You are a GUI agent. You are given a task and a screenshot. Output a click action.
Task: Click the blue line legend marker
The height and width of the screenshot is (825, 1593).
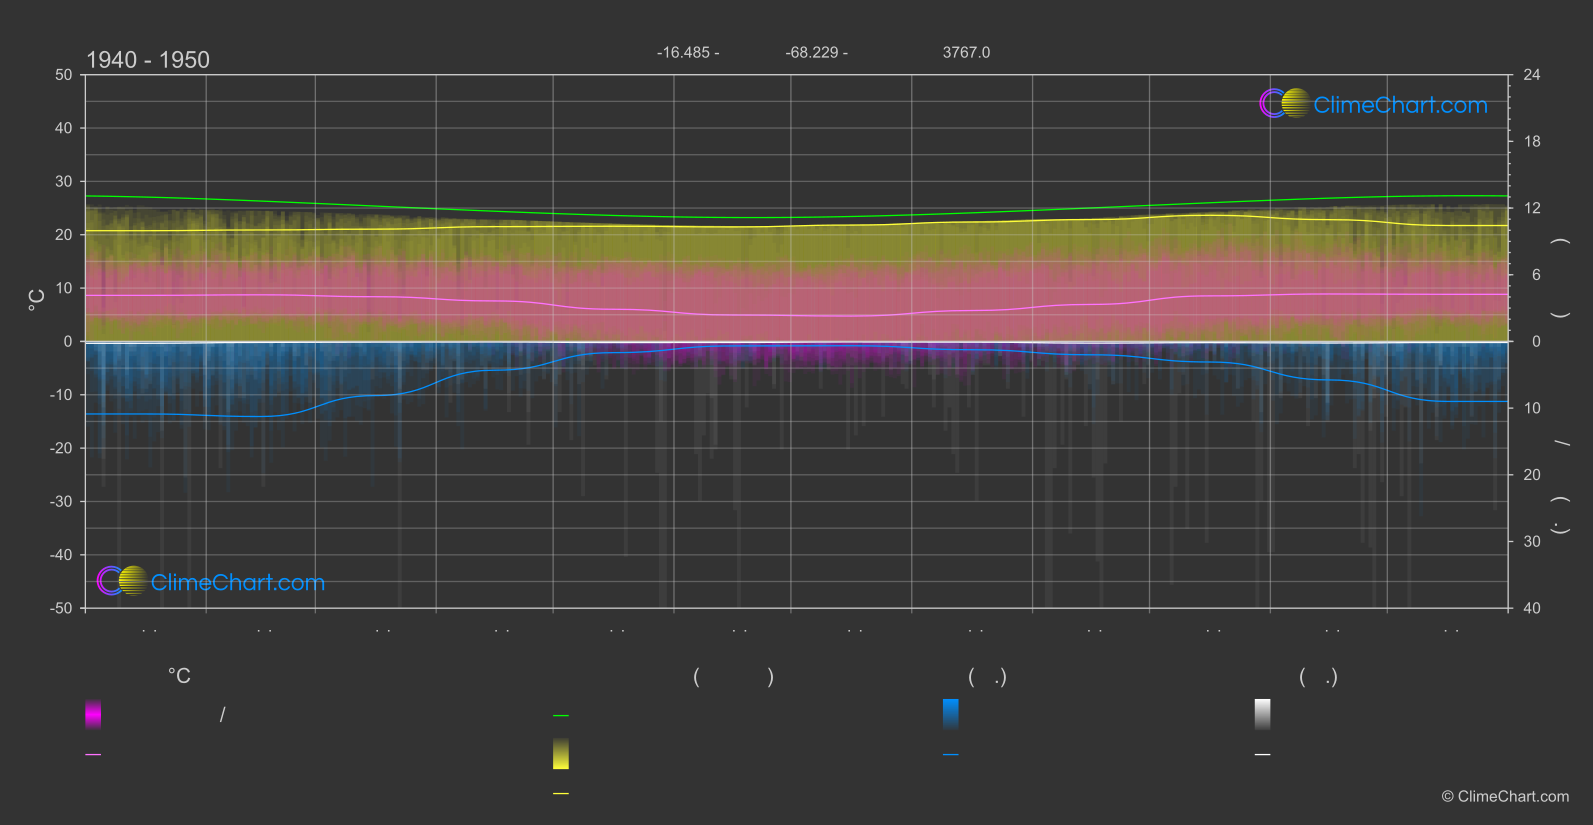(951, 754)
